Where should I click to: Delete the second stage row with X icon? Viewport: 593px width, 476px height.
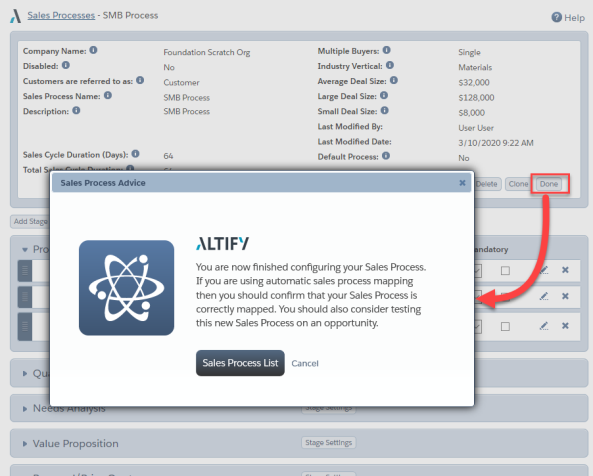[565, 296]
